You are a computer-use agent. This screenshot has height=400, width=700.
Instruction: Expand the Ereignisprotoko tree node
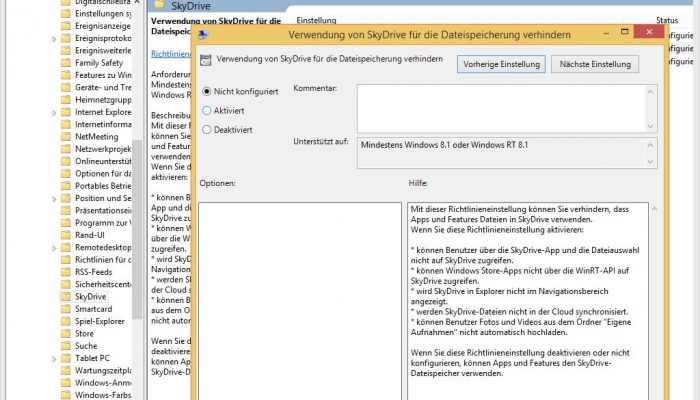pyautogui.click(x=54, y=39)
